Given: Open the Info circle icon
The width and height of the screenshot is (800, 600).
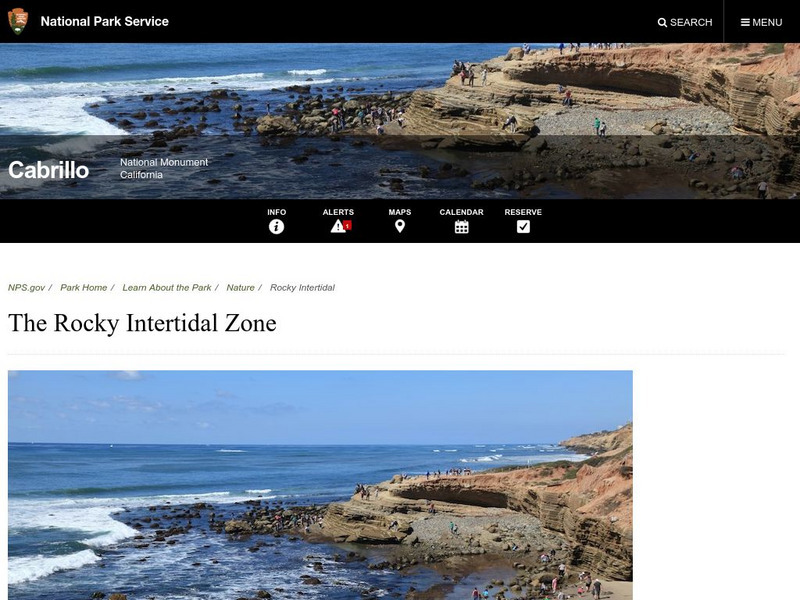Looking at the screenshot, I should pyautogui.click(x=276, y=227).
